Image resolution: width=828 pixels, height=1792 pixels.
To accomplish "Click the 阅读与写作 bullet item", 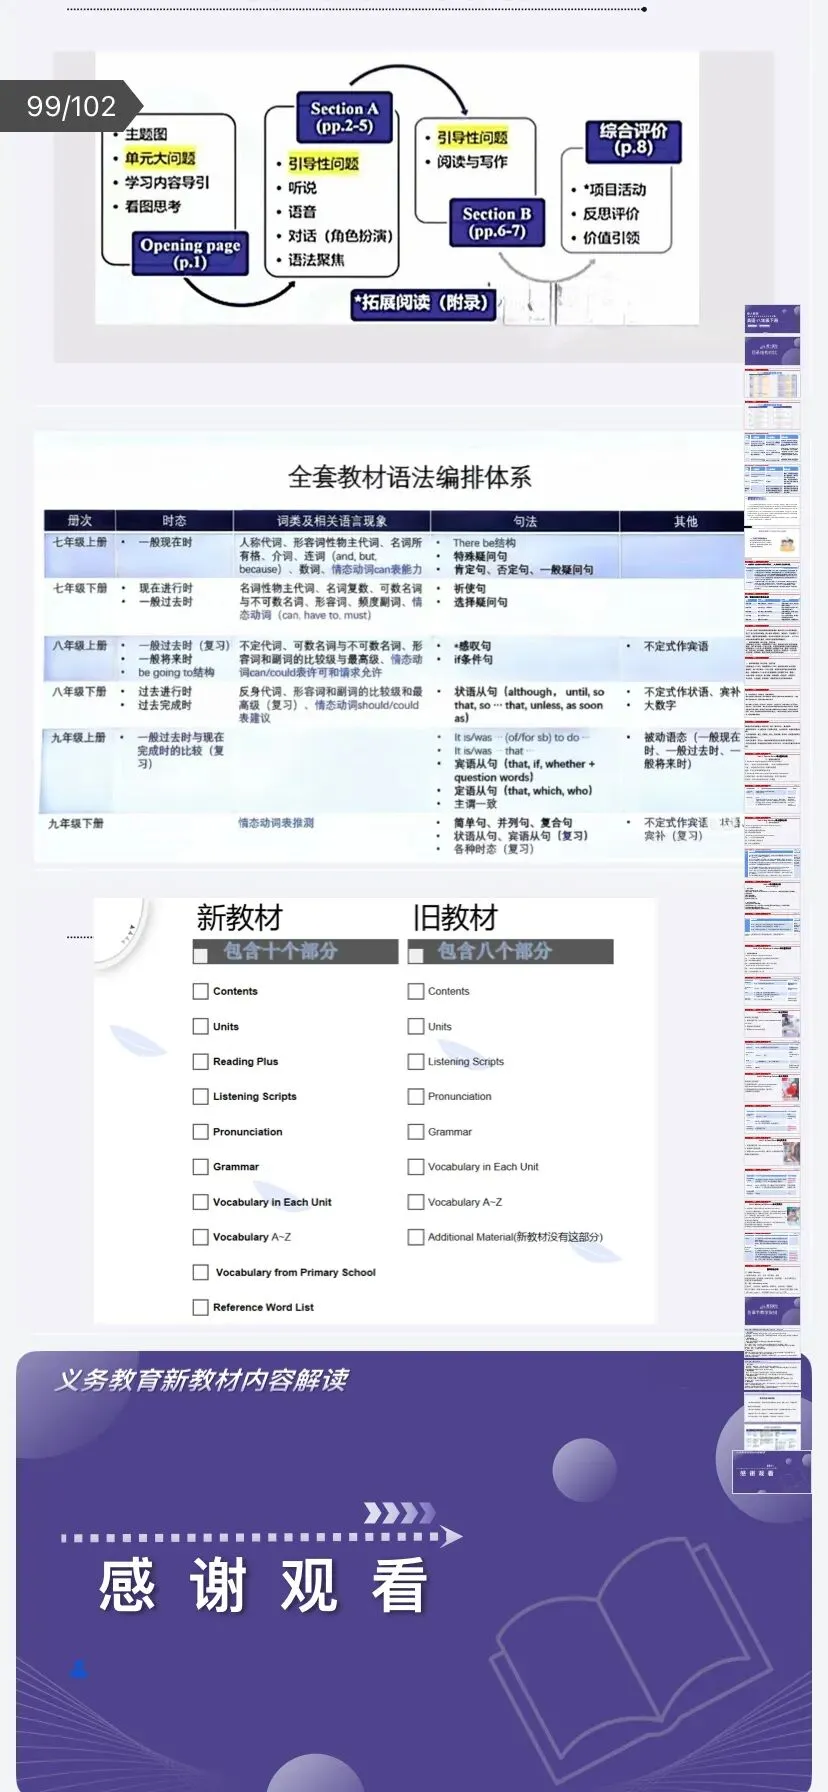I will [472, 162].
